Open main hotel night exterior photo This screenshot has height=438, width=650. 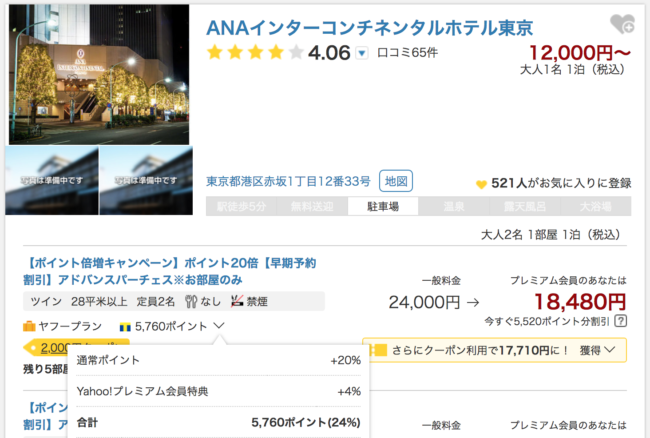tap(99, 75)
